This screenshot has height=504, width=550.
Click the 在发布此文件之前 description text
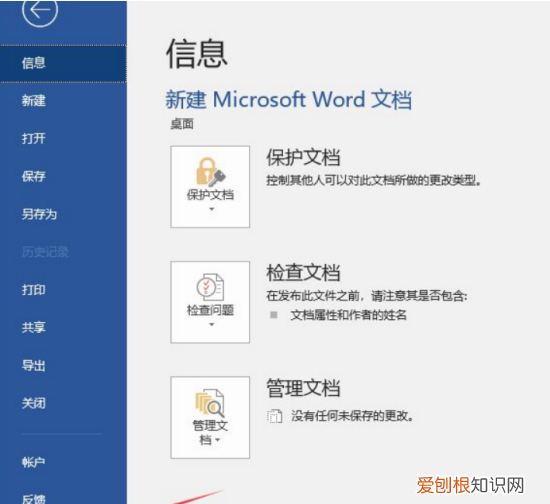click(367, 296)
